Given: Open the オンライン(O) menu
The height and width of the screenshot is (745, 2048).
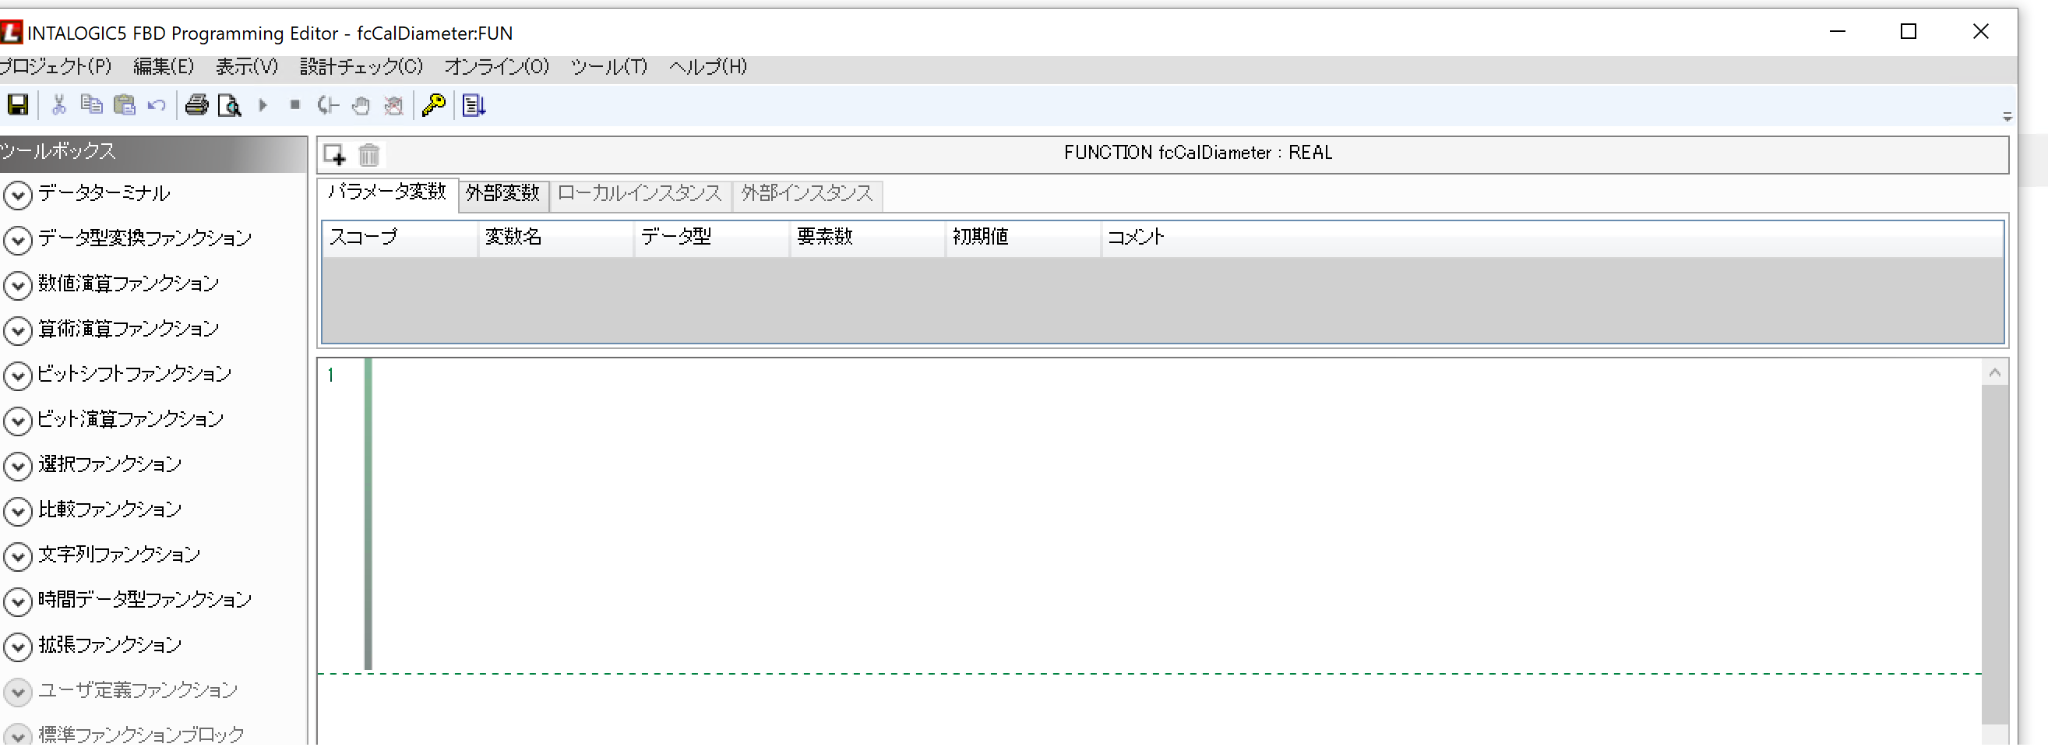Looking at the screenshot, I should (x=496, y=67).
